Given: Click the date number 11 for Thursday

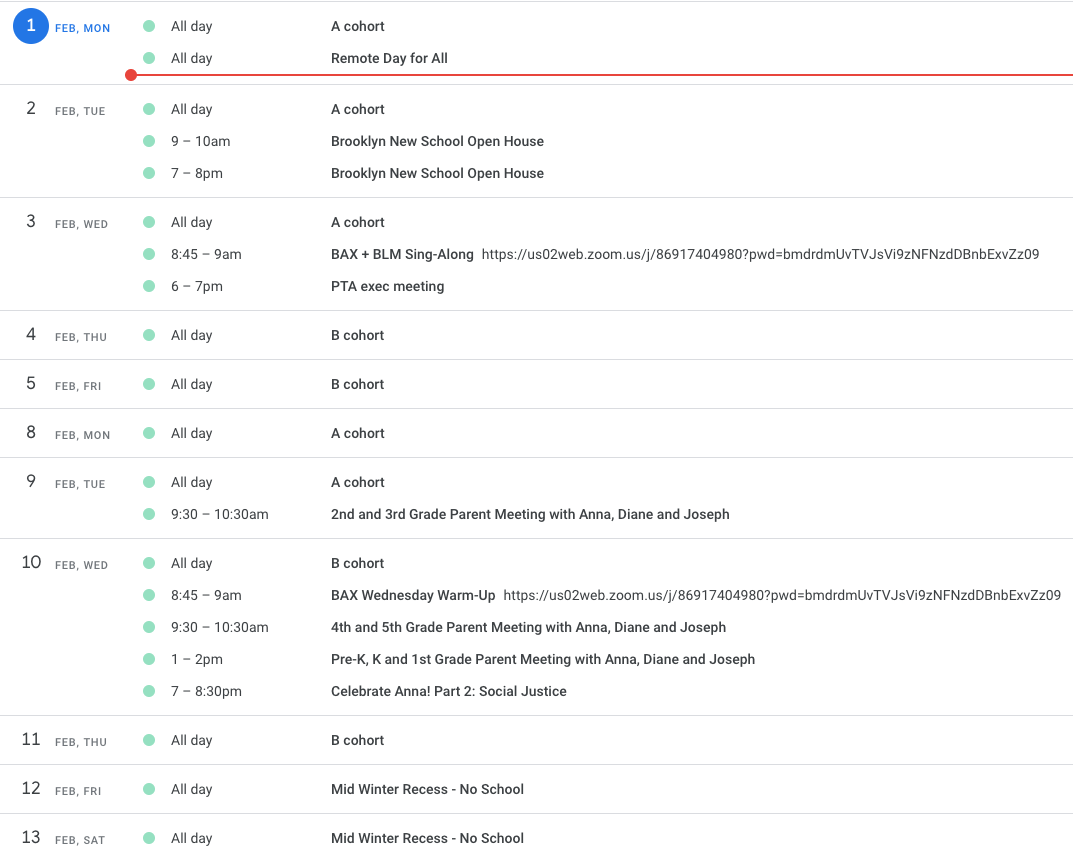Looking at the screenshot, I should point(31,739).
